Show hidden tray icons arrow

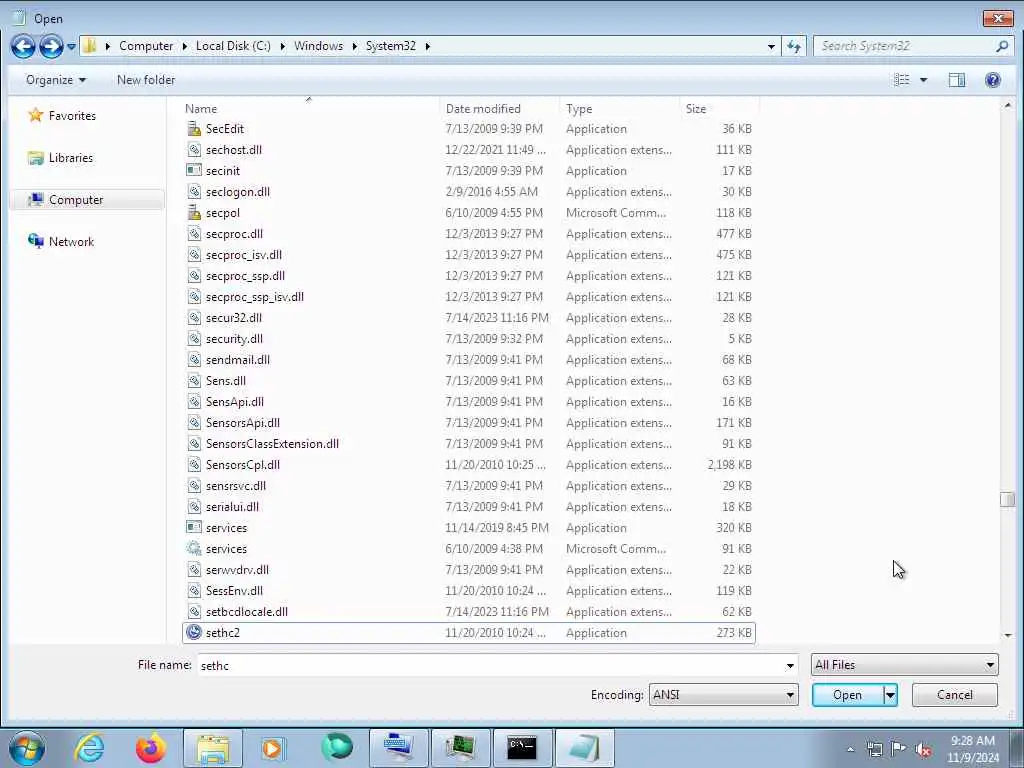click(x=850, y=750)
